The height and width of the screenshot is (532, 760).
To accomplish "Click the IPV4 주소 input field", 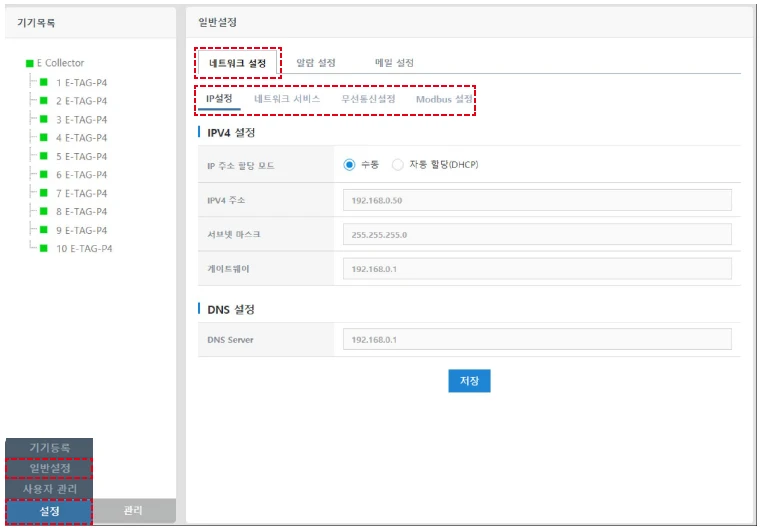I will [537, 200].
